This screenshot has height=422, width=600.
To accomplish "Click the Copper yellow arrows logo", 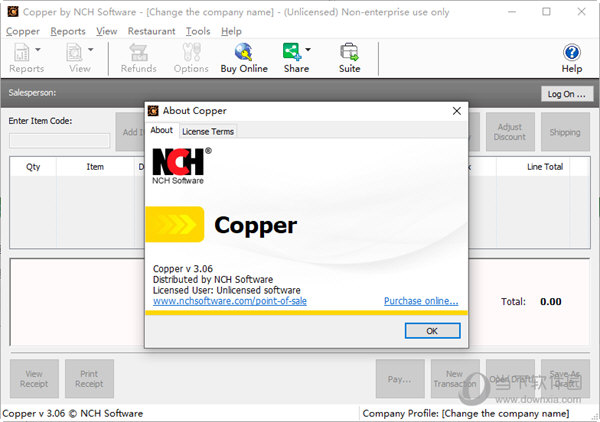I will tap(175, 224).
